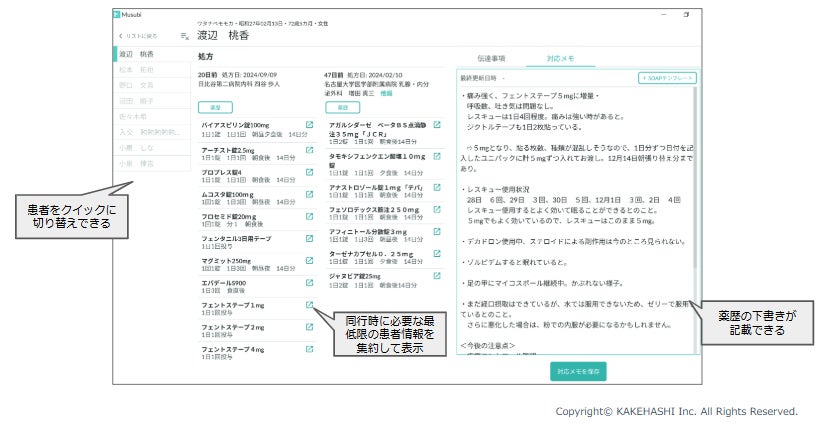Viewport: 820px width, 423px height.
Task: Open 薬歴 button under 2024/09/09 prescription
Action: click(215, 107)
